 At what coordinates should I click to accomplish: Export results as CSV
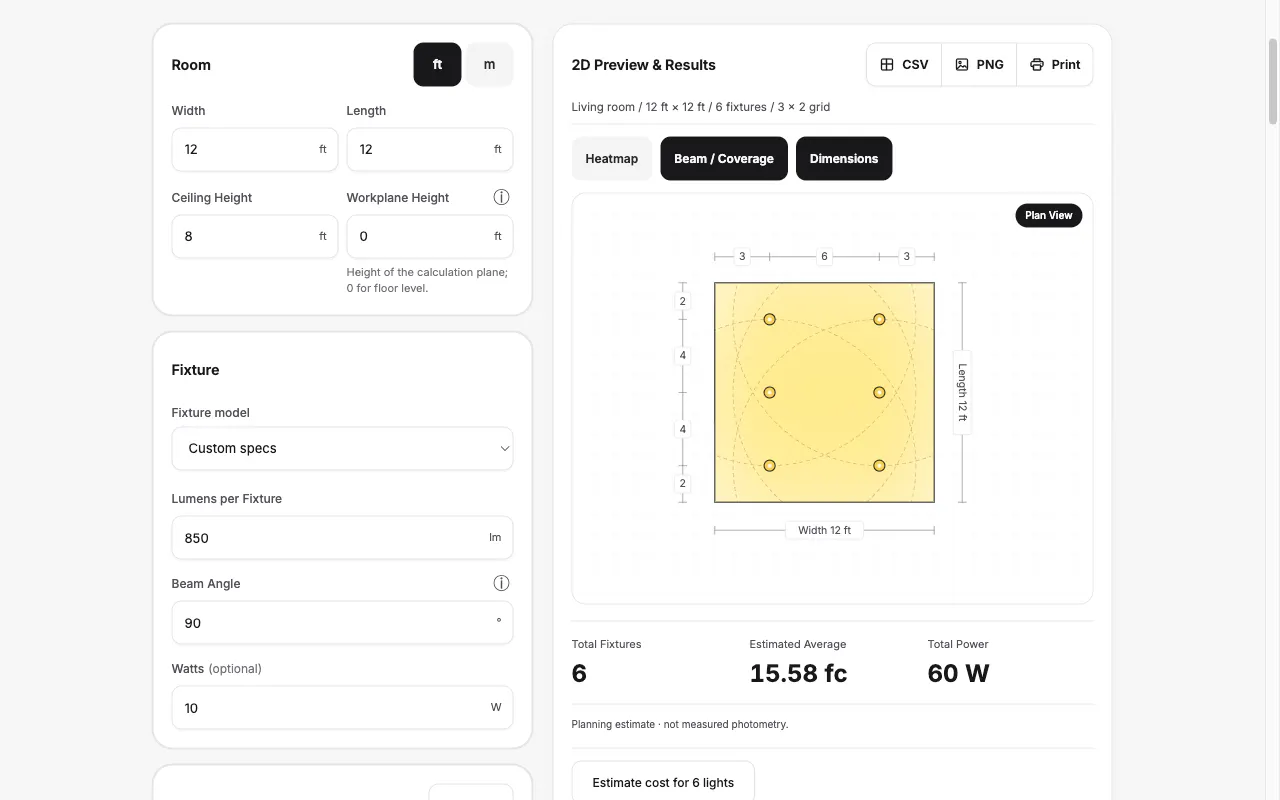tap(904, 64)
